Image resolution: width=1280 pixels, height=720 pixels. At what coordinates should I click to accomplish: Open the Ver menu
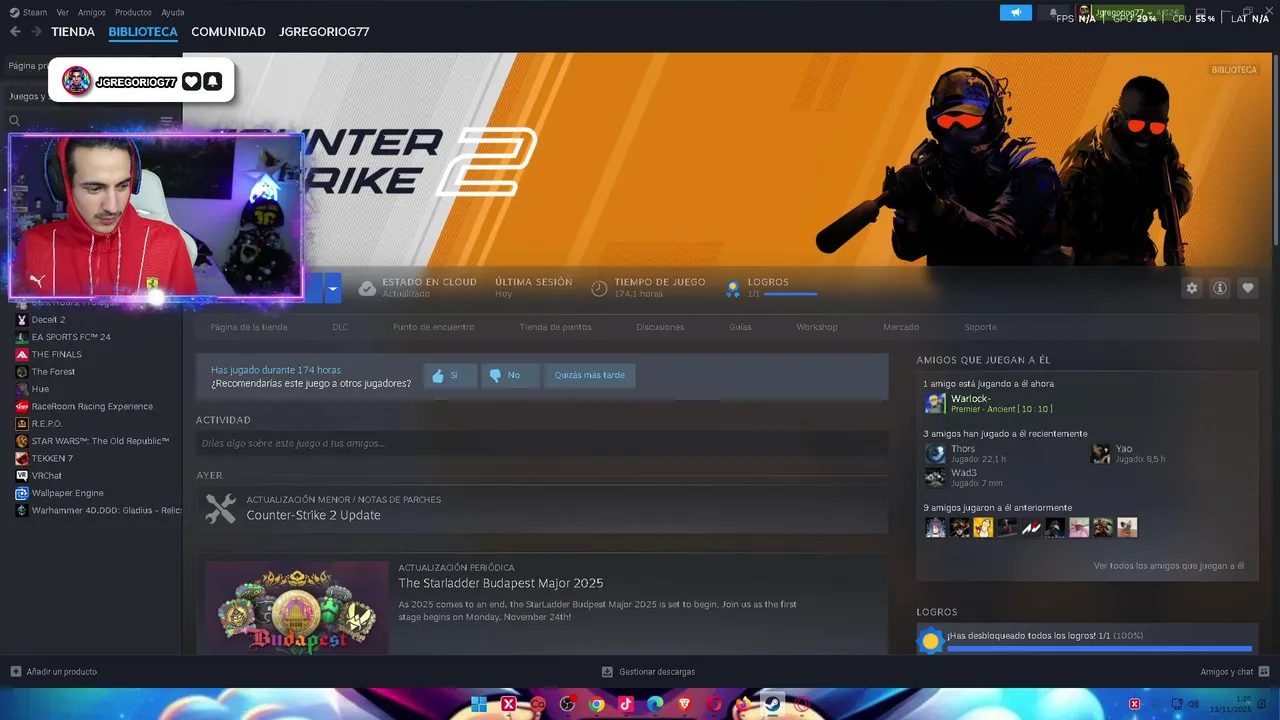click(63, 12)
